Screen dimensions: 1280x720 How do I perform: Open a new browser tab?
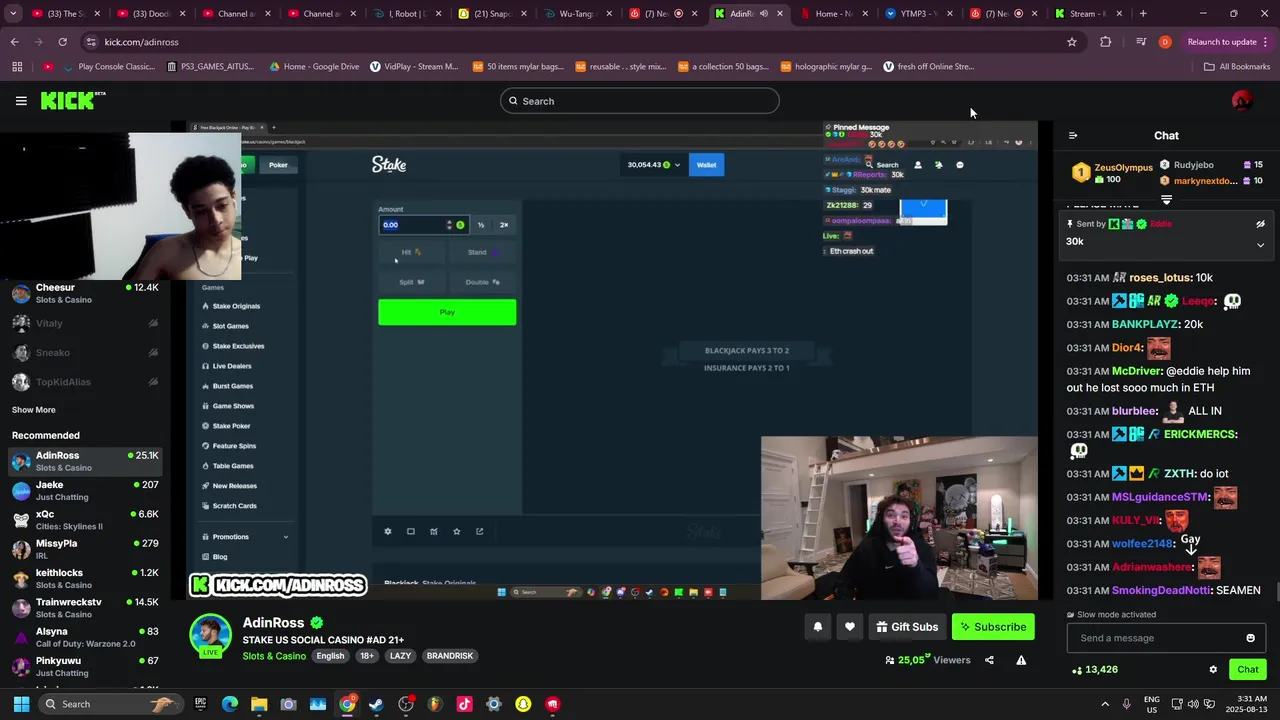[x=1143, y=14]
